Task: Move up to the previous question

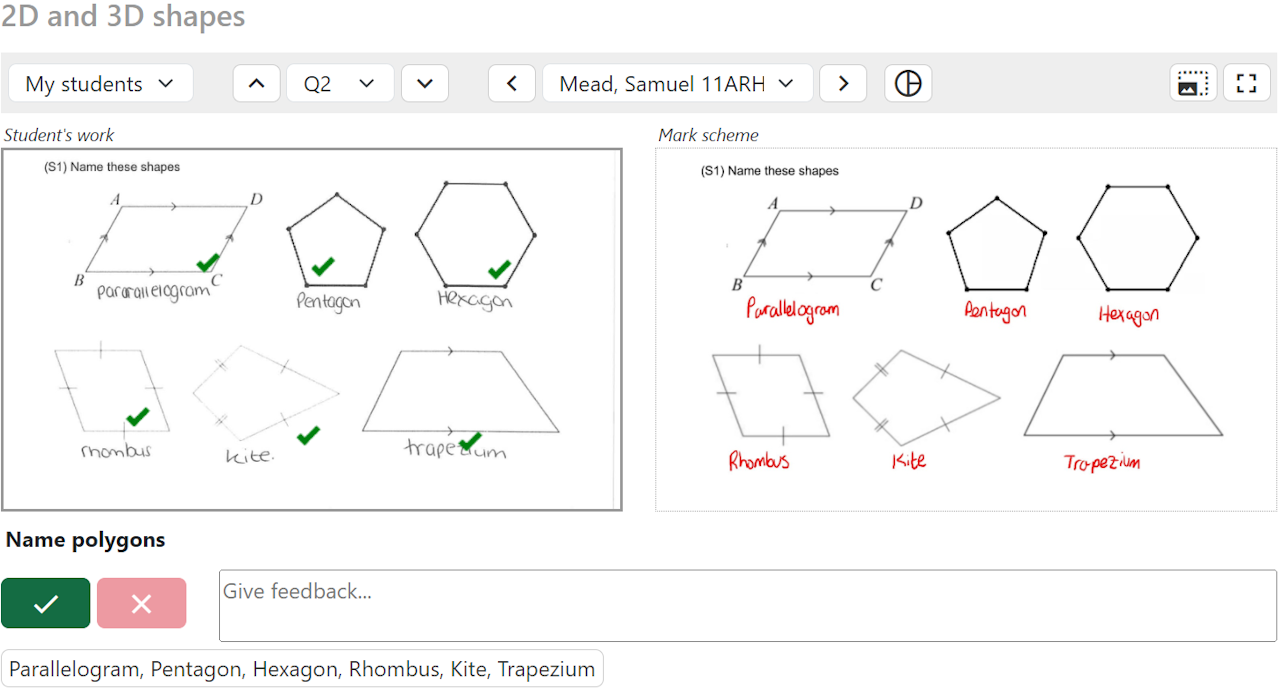Action: (x=256, y=83)
